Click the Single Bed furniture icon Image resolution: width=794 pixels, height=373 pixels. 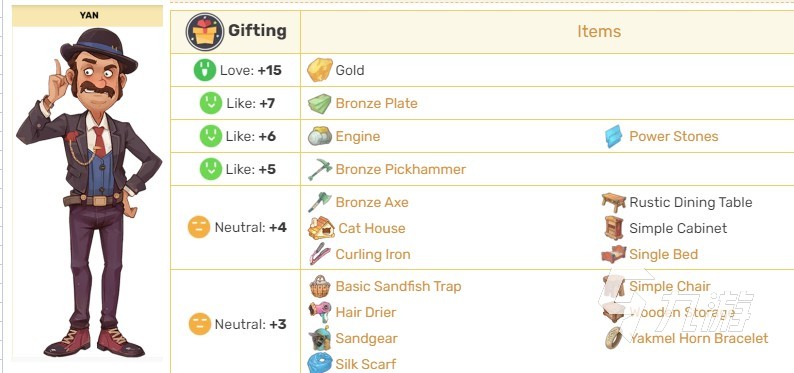tap(614, 254)
